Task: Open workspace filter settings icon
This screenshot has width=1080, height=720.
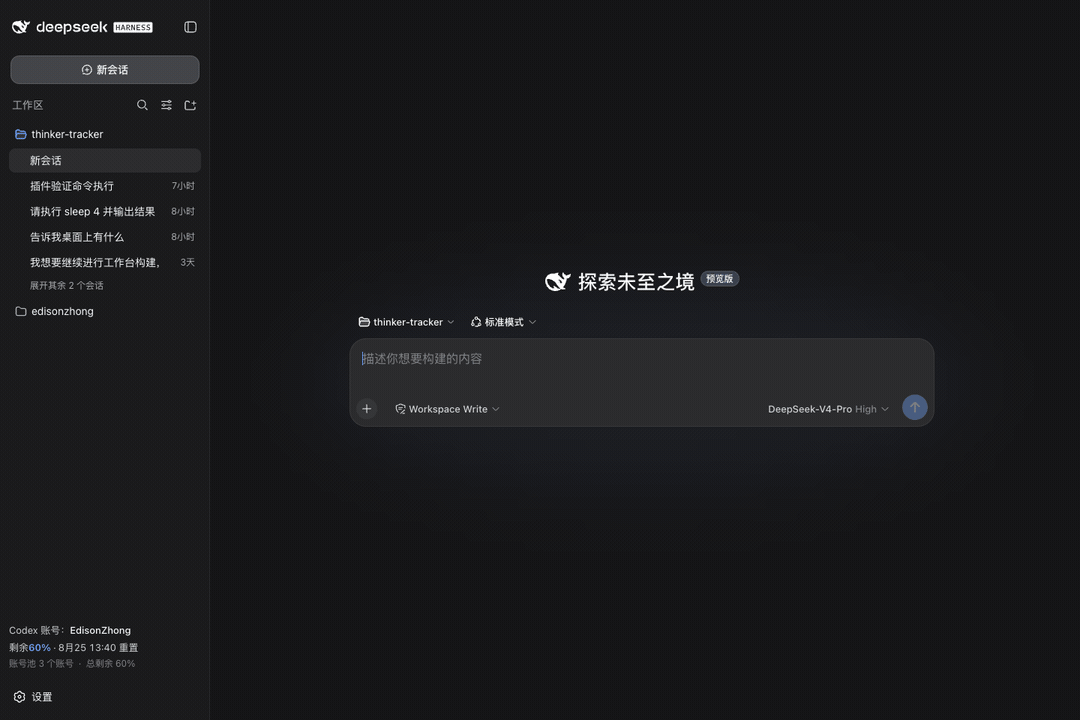Action: pyautogui.click(x=166, y=105)
